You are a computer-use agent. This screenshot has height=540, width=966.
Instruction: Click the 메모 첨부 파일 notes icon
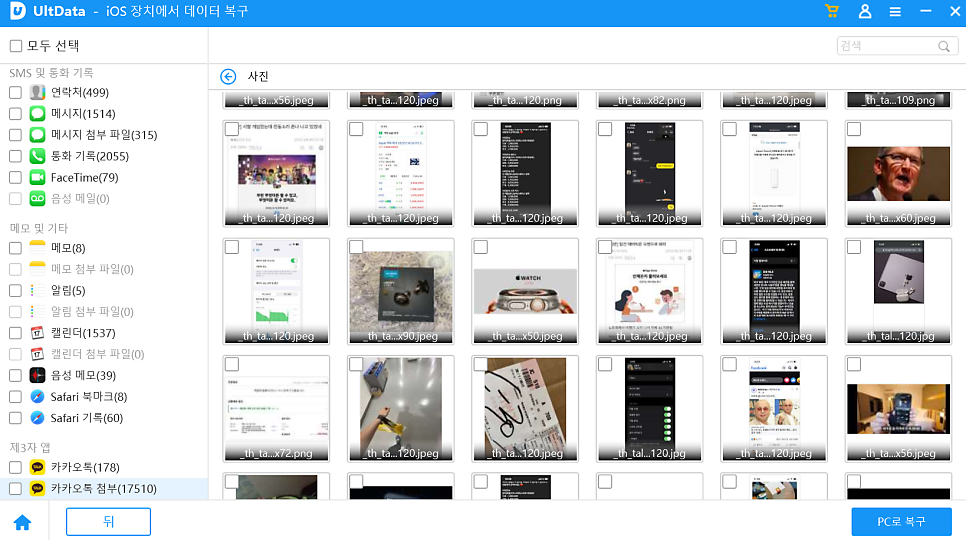click(x=38, y=269)
